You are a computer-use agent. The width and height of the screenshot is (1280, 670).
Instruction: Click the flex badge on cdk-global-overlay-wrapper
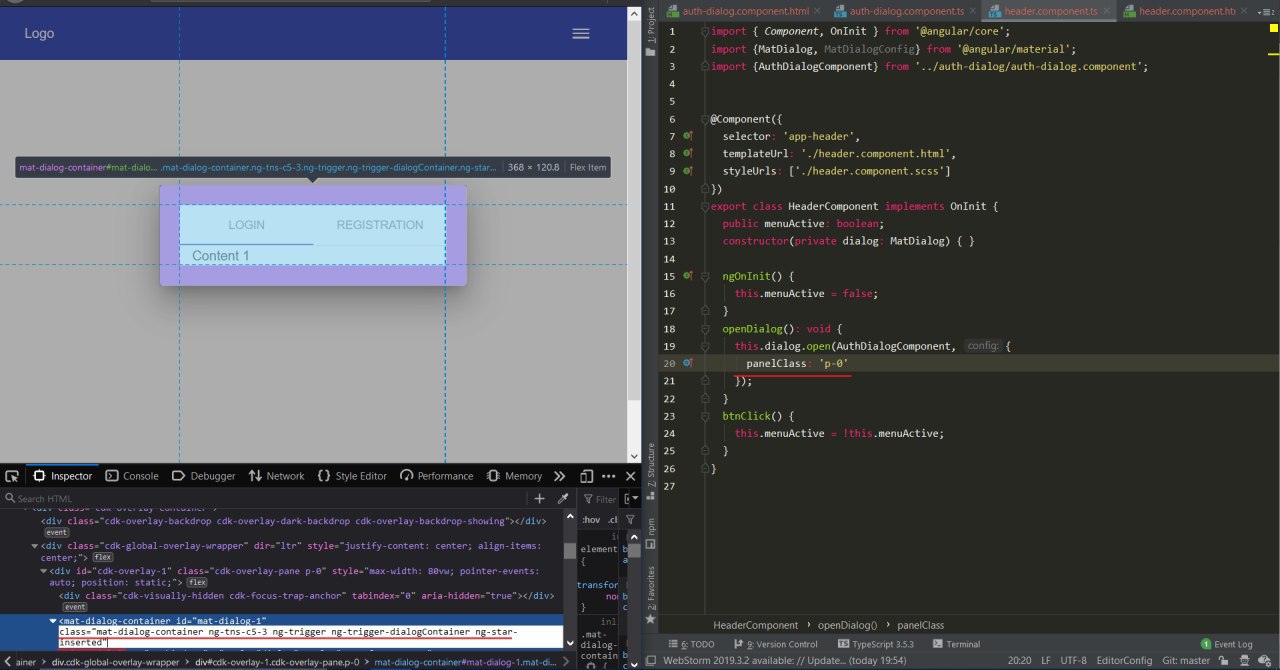coord(104,557)
